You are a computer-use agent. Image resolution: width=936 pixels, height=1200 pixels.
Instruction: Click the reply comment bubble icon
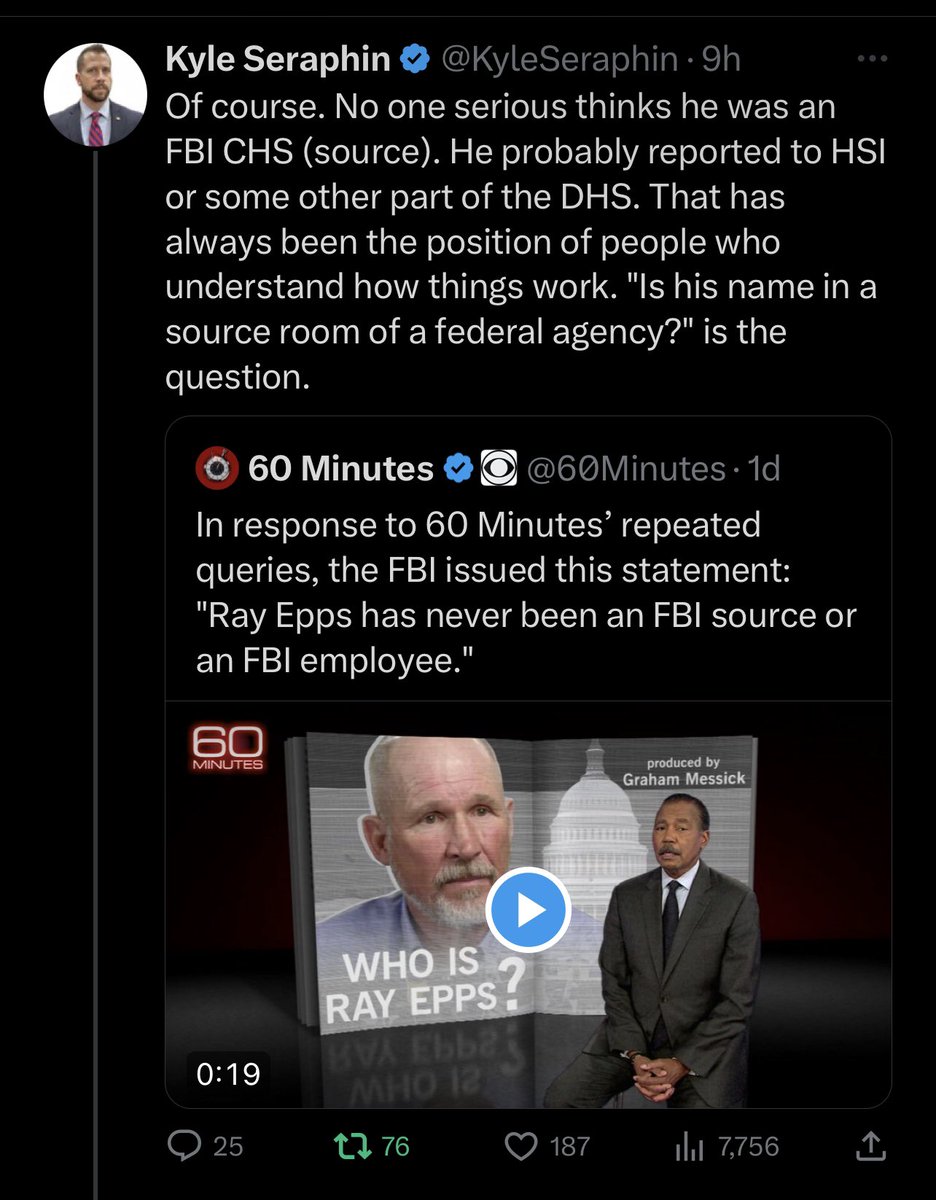pyautogui.click(x=183, y=1146)
